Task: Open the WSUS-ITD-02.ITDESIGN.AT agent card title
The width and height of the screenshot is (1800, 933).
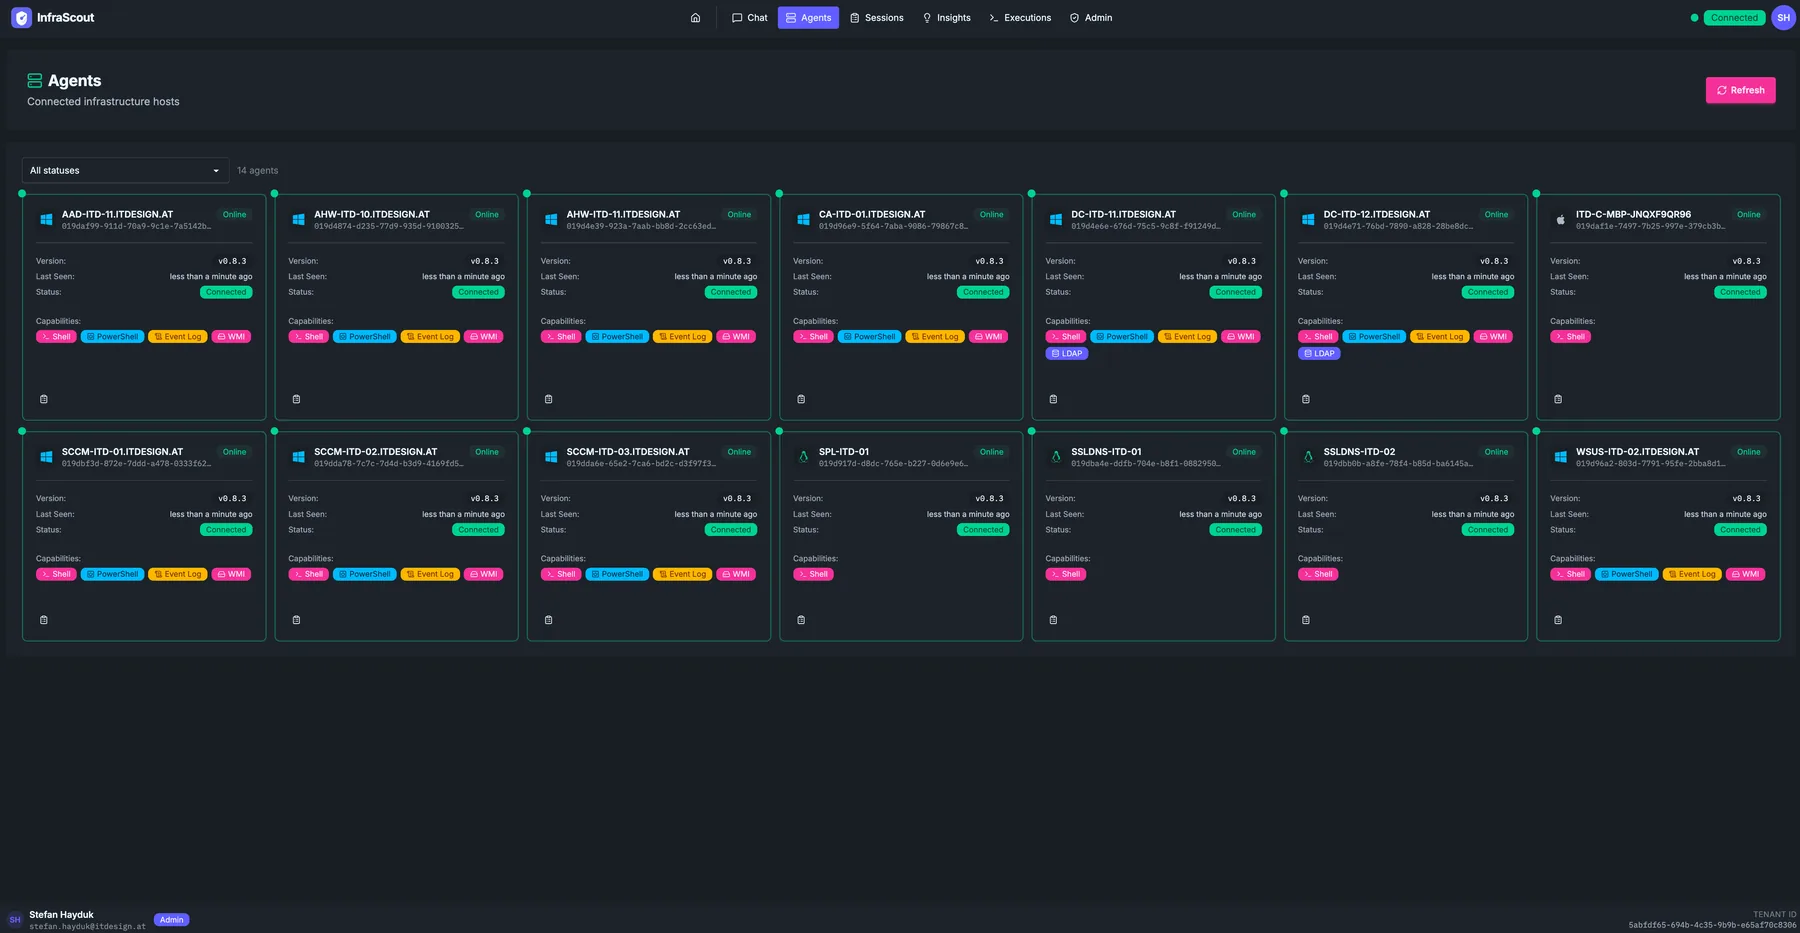Action: (x=1637, y=452)
